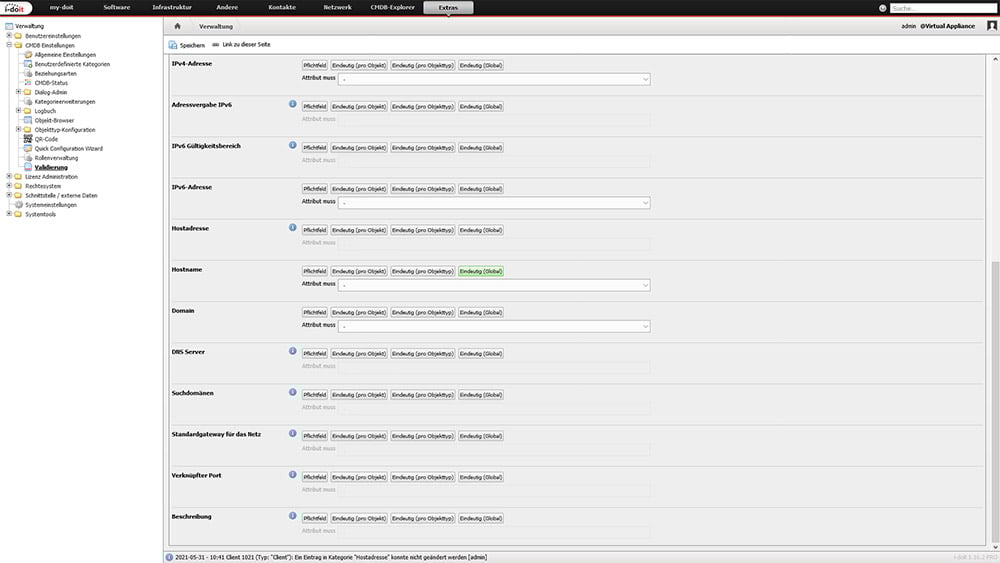Viewport: 1000px width, 563px height.
Task: Click Verwaltung in the breadcrumb
Action: click(x=216, y=26)
